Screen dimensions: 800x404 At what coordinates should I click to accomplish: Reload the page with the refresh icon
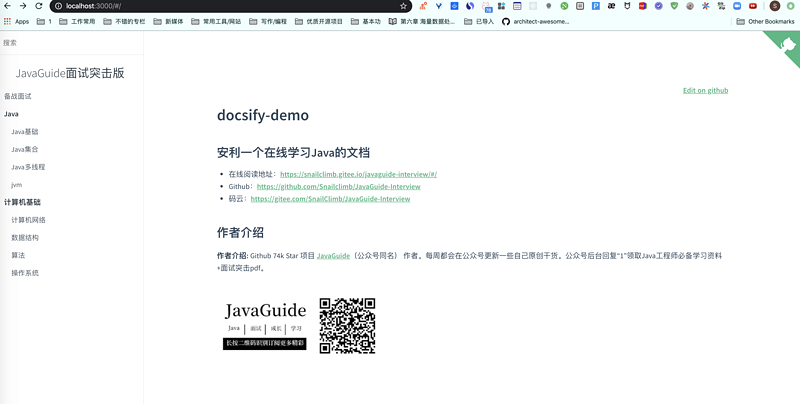point(39,6)
